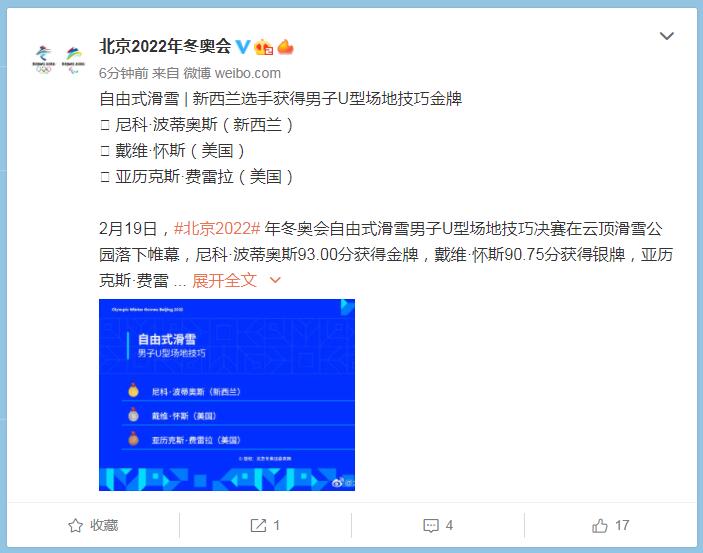The image size is (703, 553).
Task: Open the 微博 weibo.com source link
Action: point(232,73)
